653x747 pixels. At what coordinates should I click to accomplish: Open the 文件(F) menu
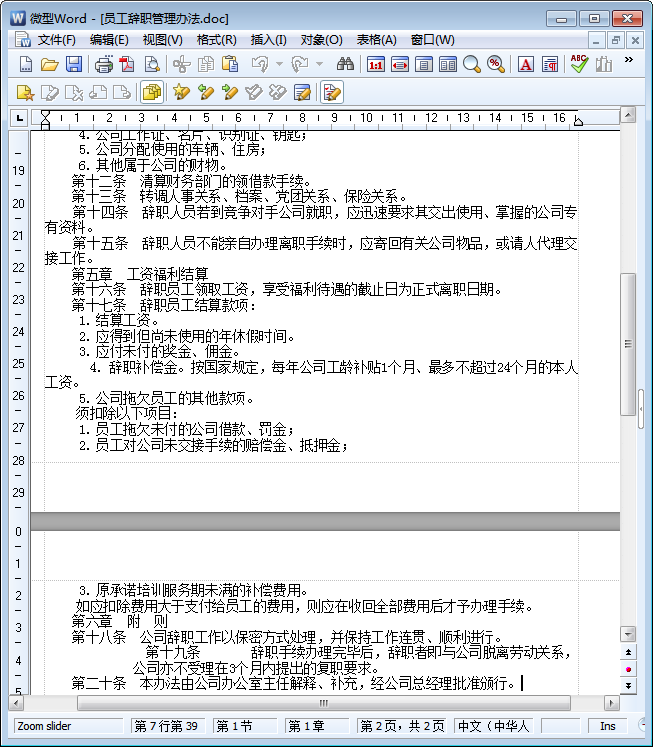pyautogui.click(x=57, y=40)
